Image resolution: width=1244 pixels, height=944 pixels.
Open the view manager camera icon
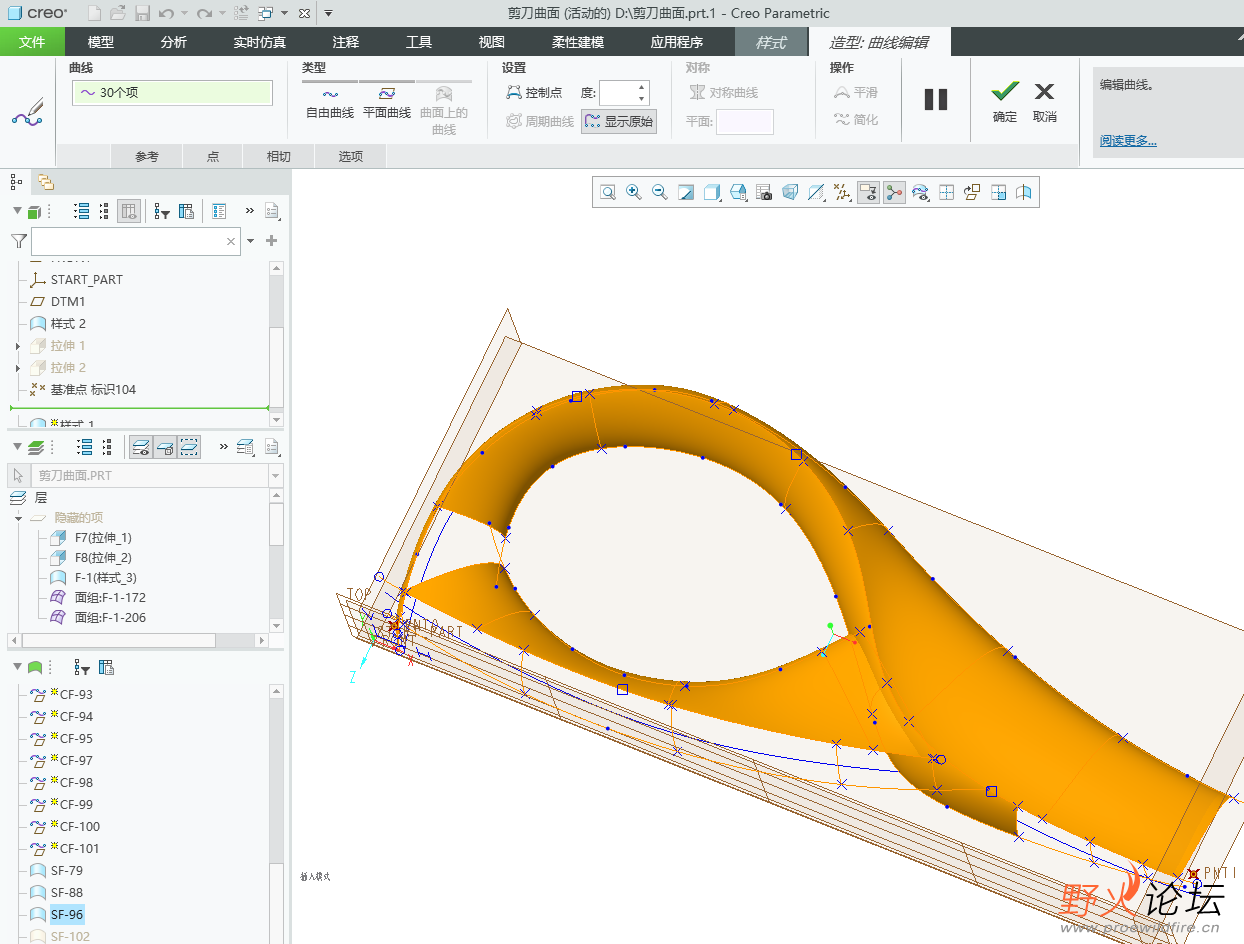point(764,193)
